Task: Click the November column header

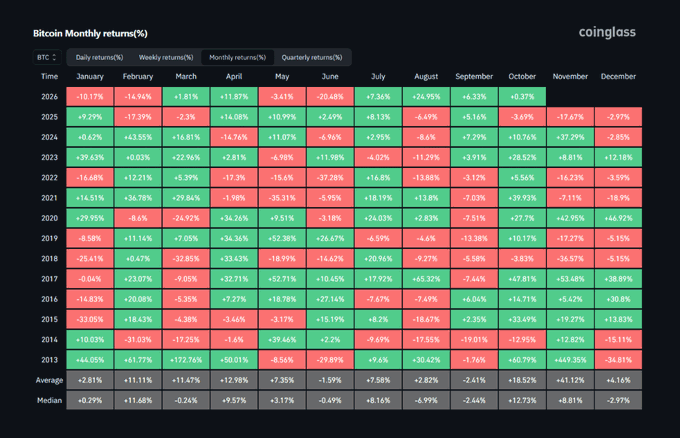Action: [570, 76]
